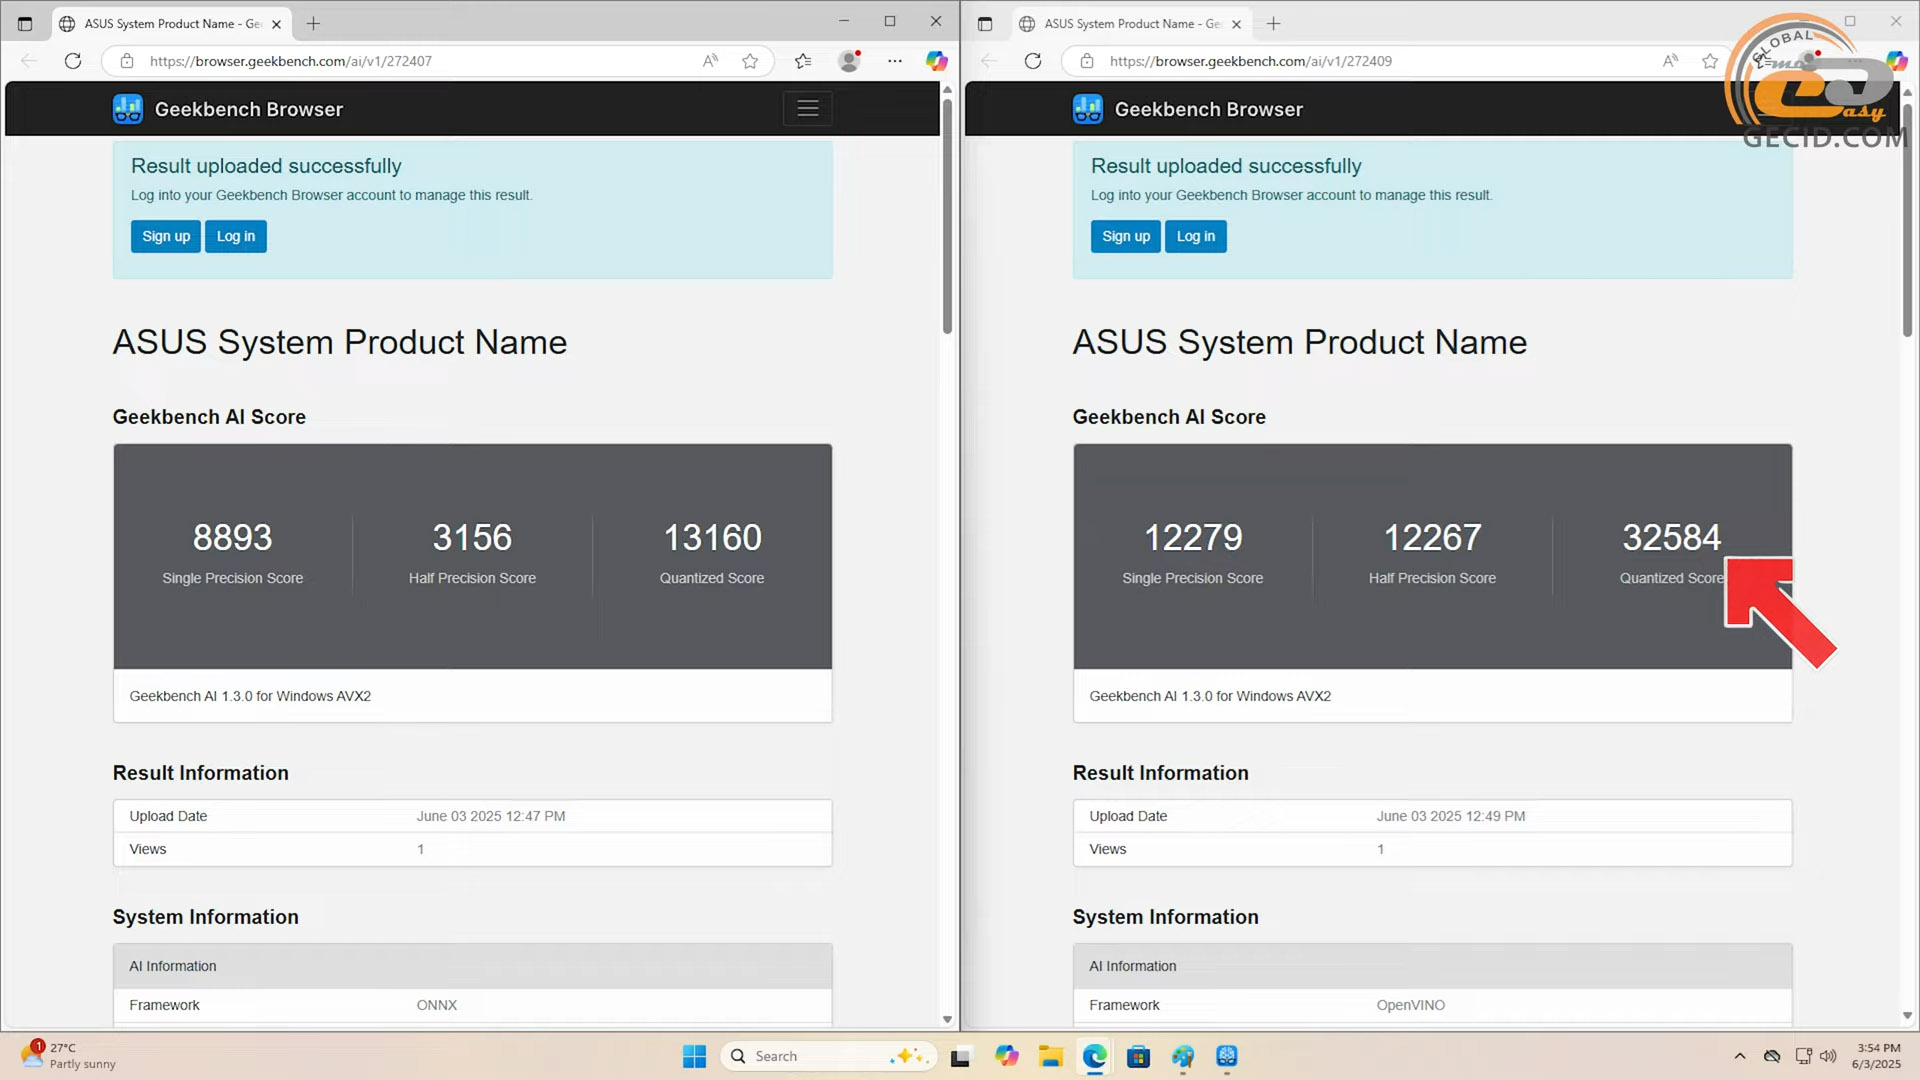Viewport: 1920px width, 1080px height.
Task: Click Log in button in right window
Action: 1196,236
